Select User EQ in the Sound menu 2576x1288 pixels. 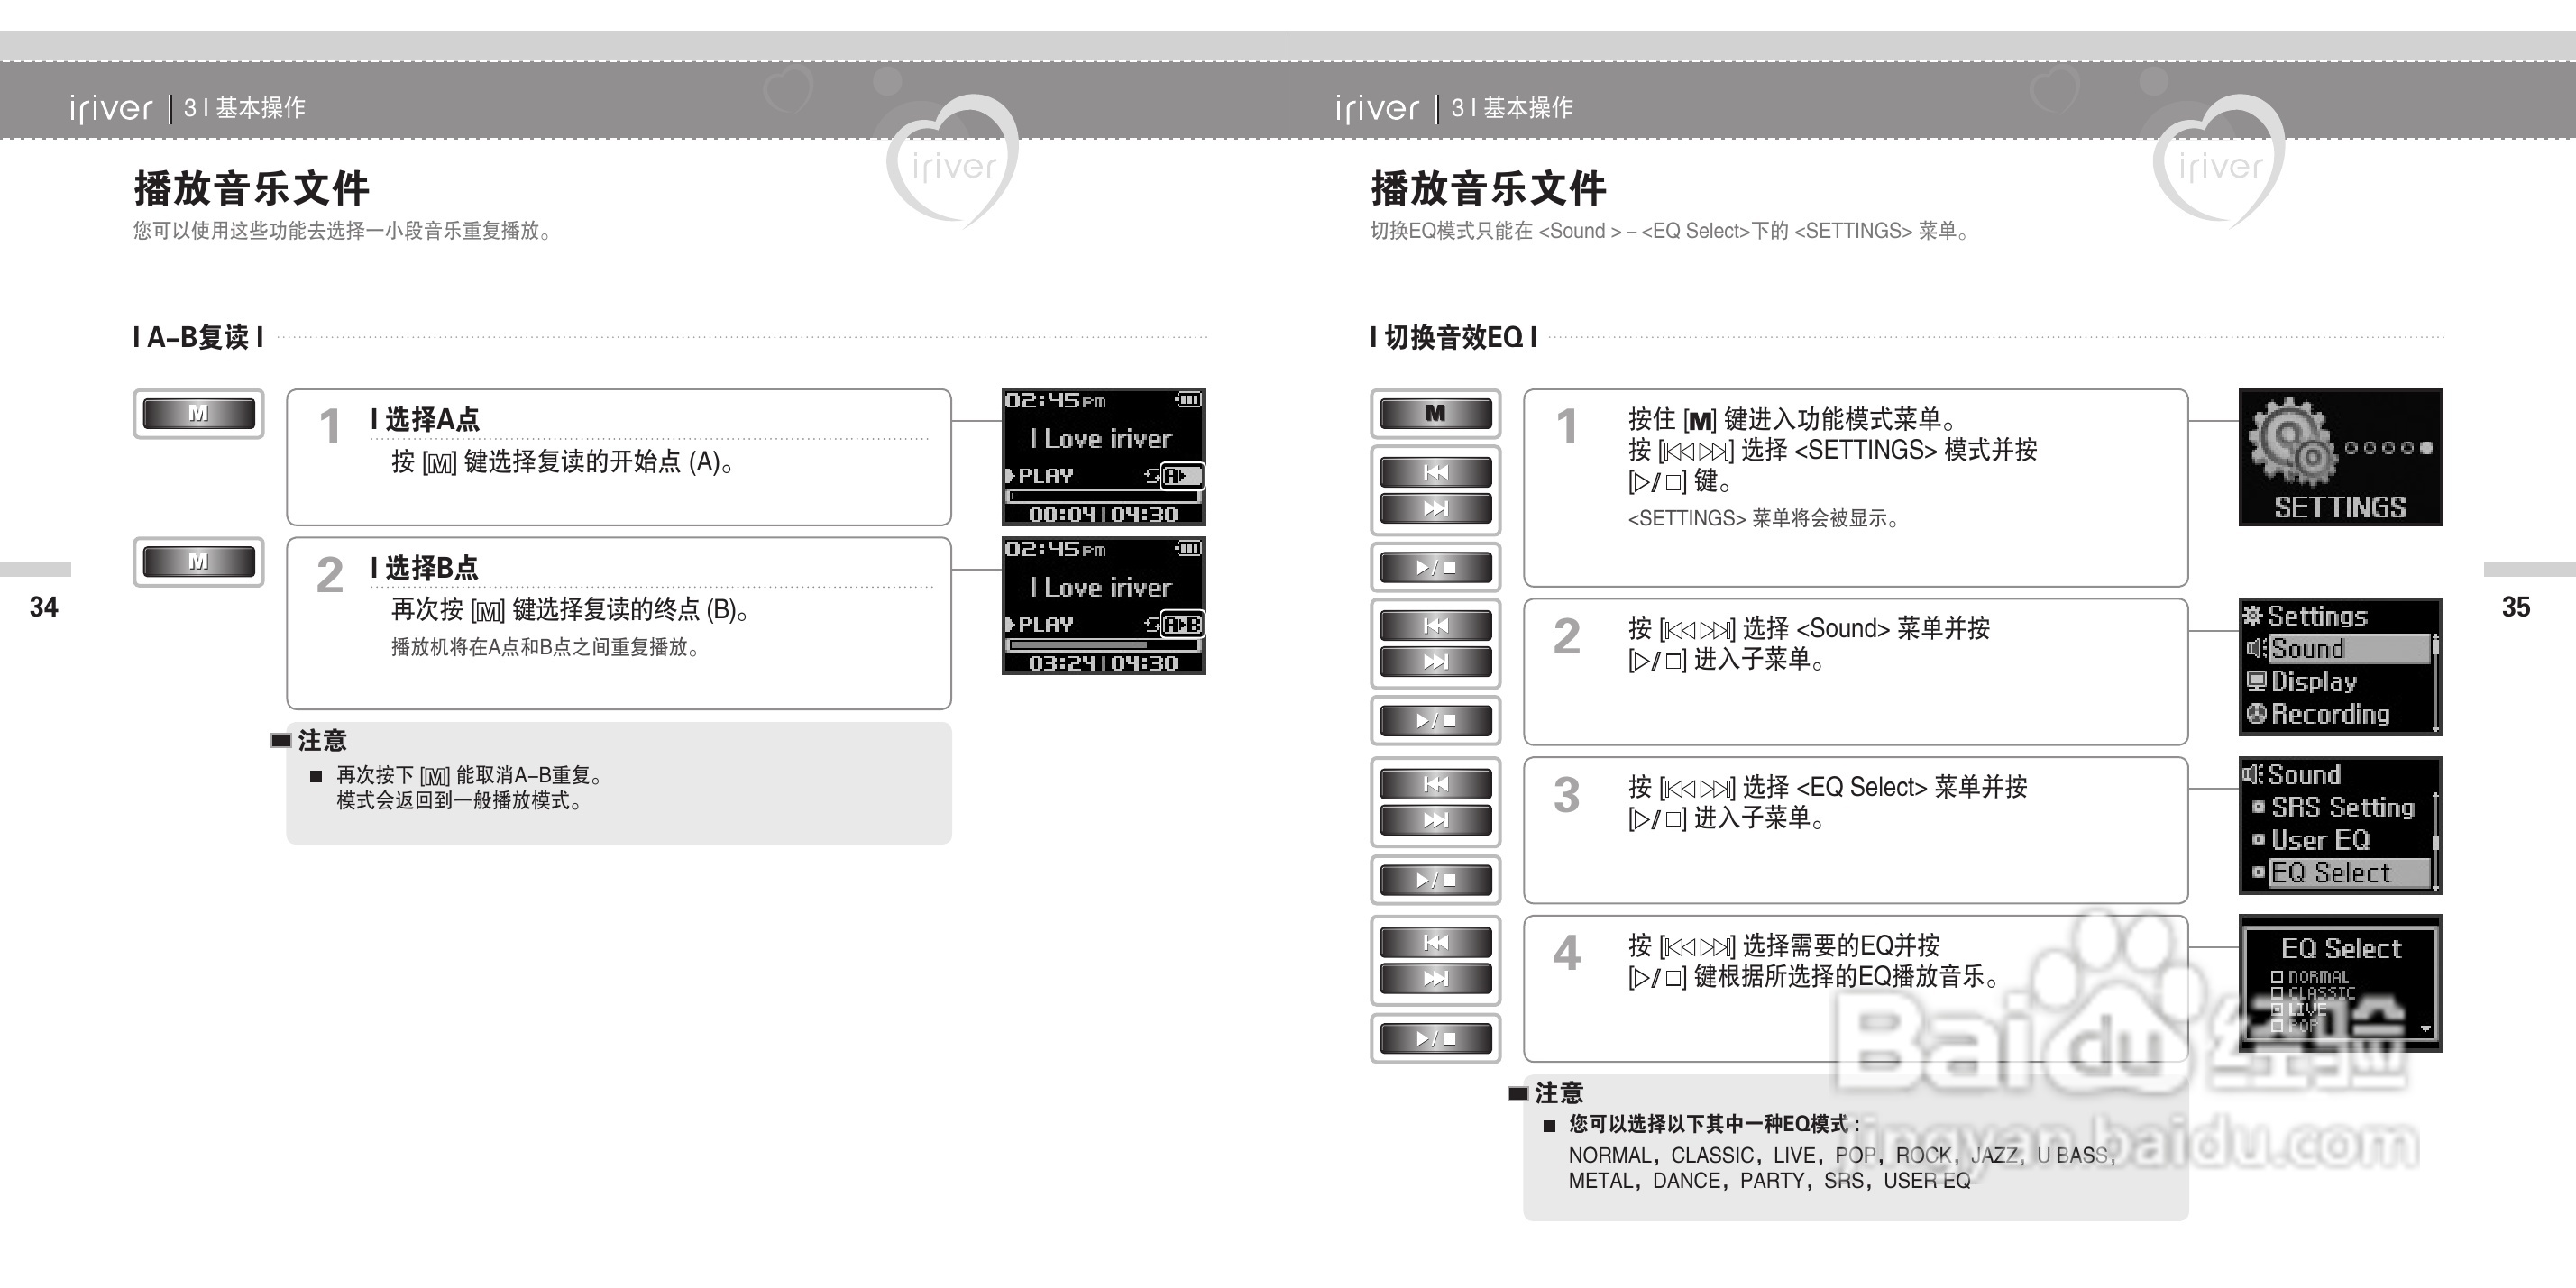click(x=2319, y=840)
